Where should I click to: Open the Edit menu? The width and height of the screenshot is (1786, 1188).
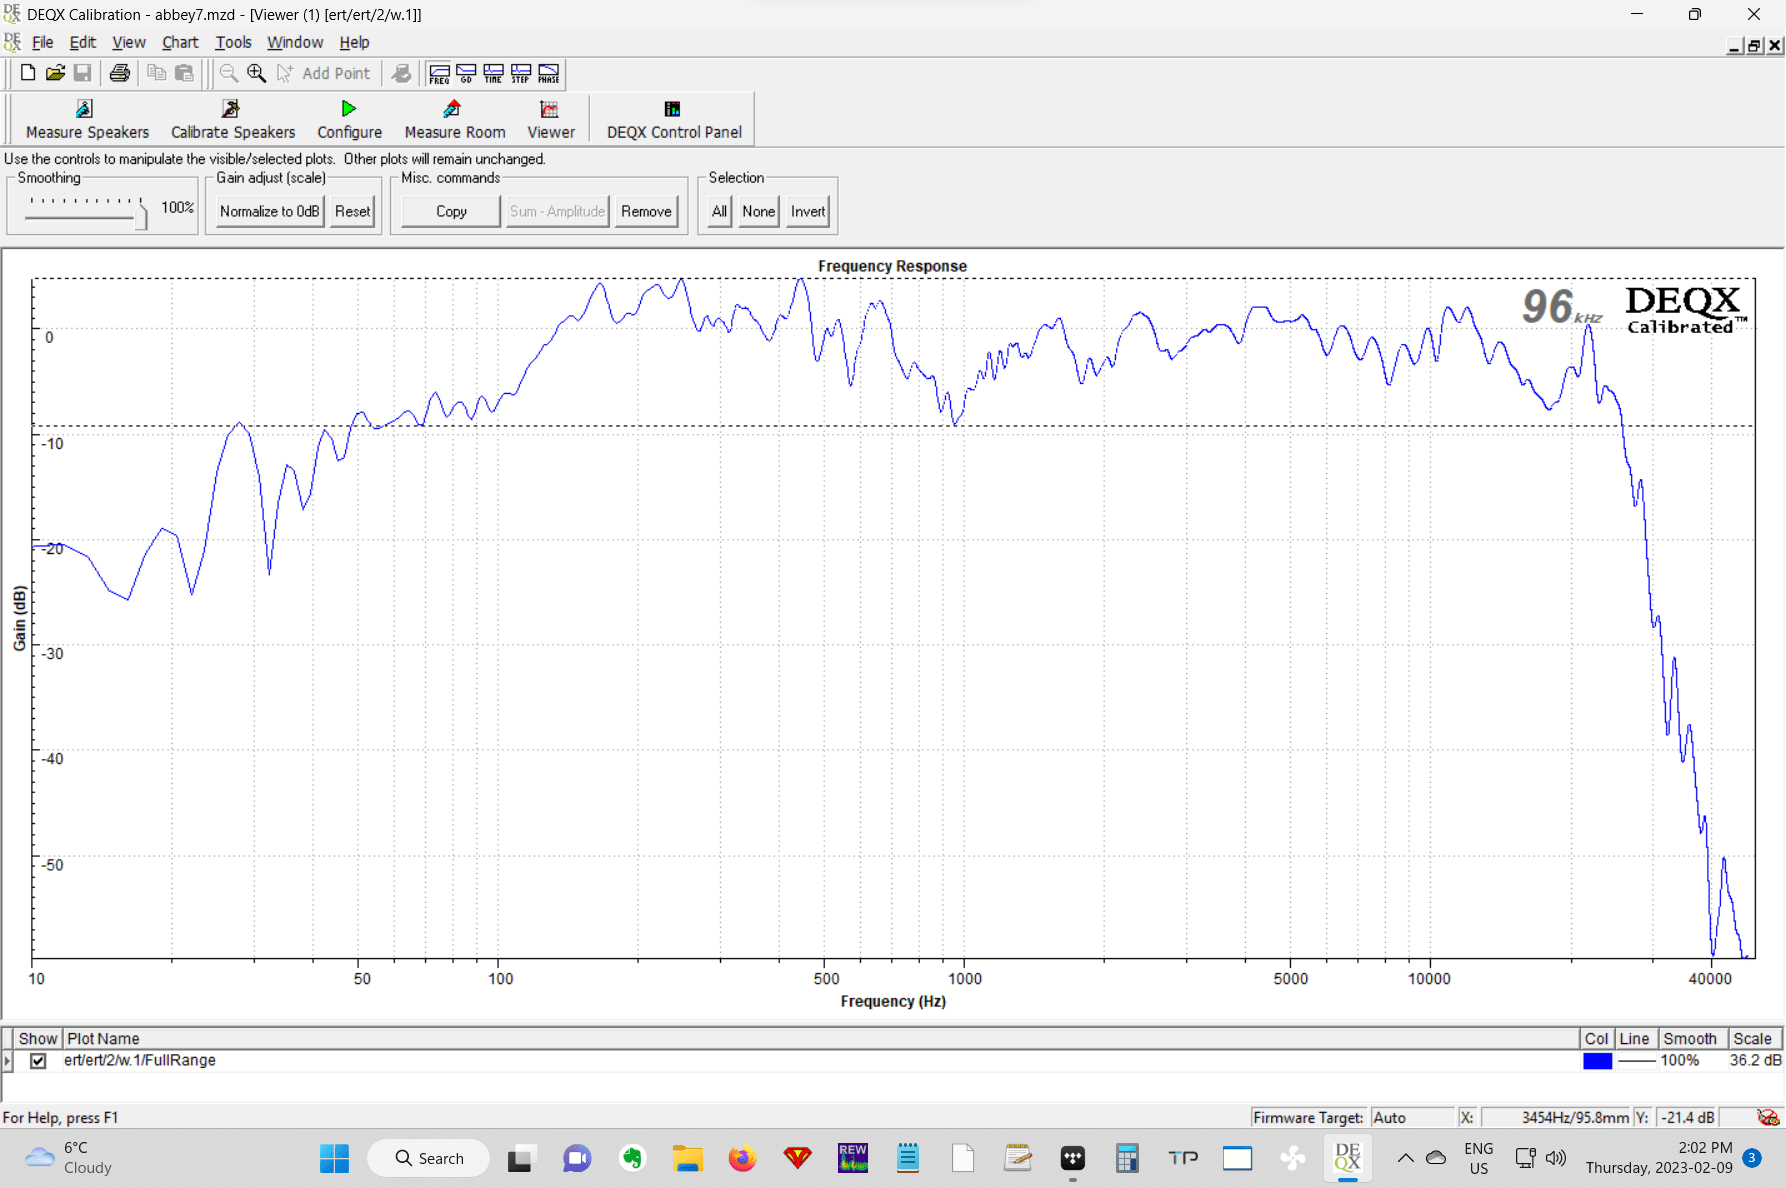[83, 42]
